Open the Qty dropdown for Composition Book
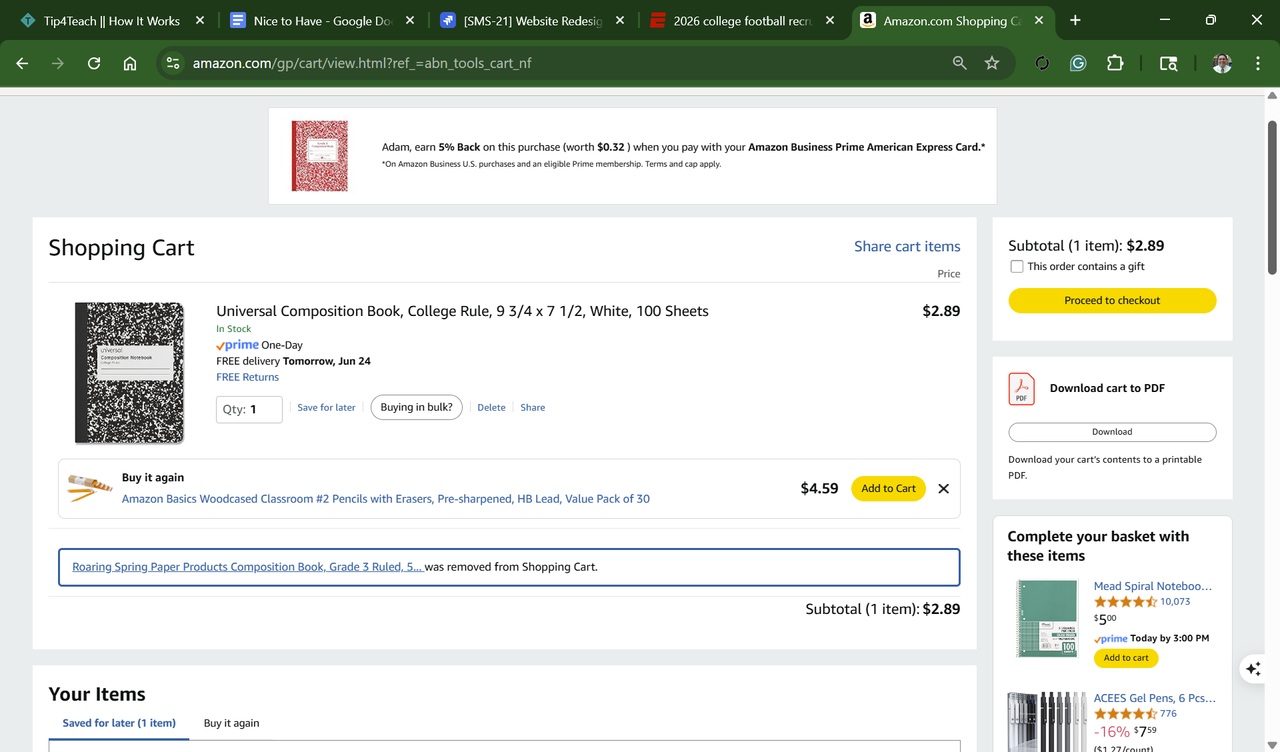1280x752 pixels. pyautogui.click(x=249, y=409)
